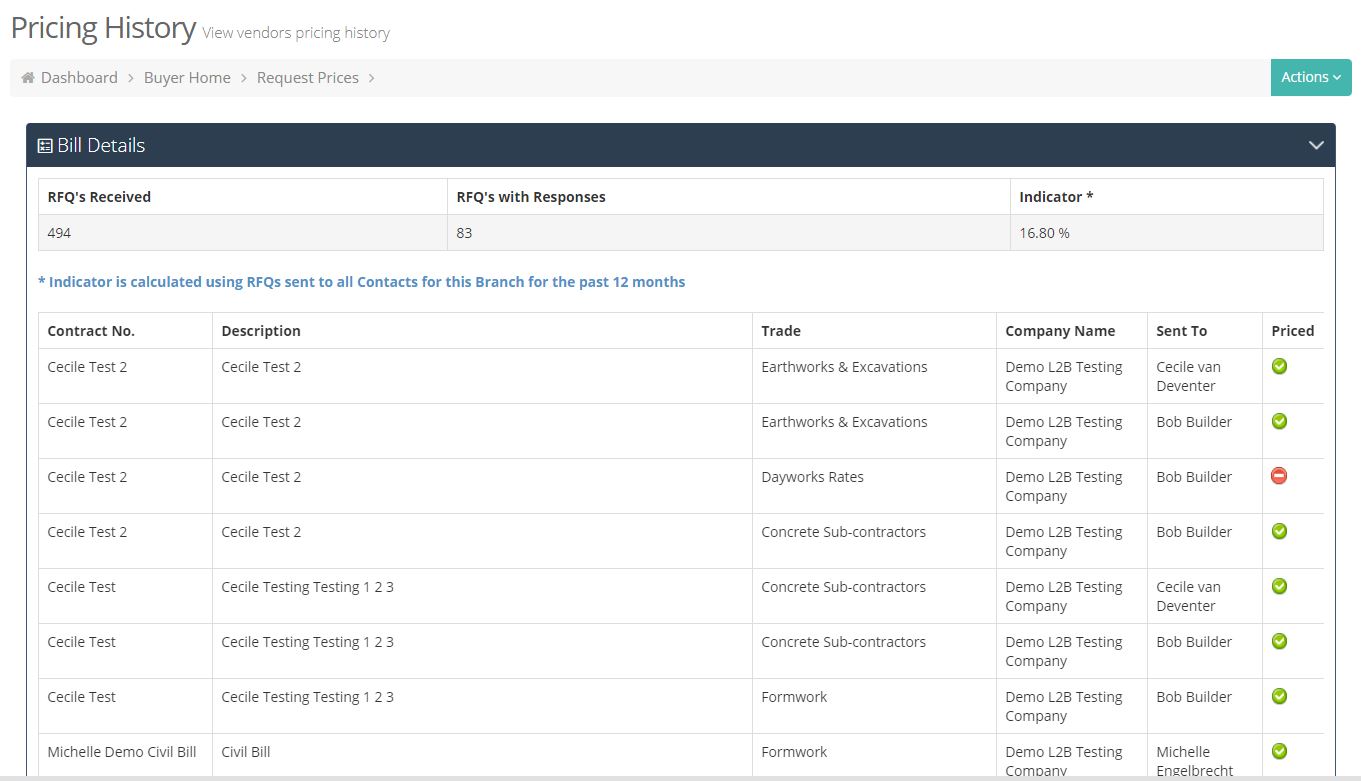Screen dimensions: 1361x781
Task: Click the Priced column header
Action: [1293, 331]
